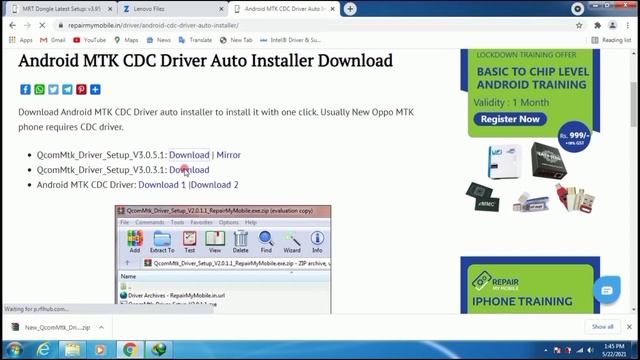
Task: Click the address bar URL field
Action: tap(314, 25)
